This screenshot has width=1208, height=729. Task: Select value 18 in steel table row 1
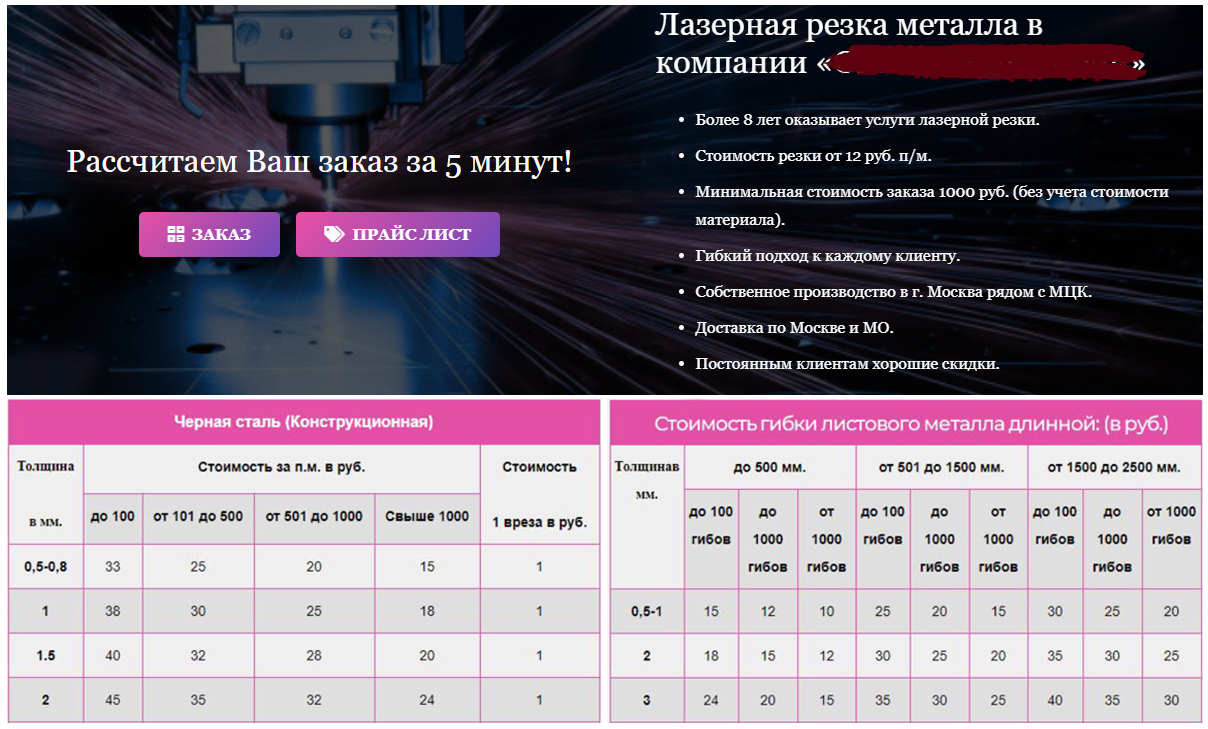click(x=427, y=611)
